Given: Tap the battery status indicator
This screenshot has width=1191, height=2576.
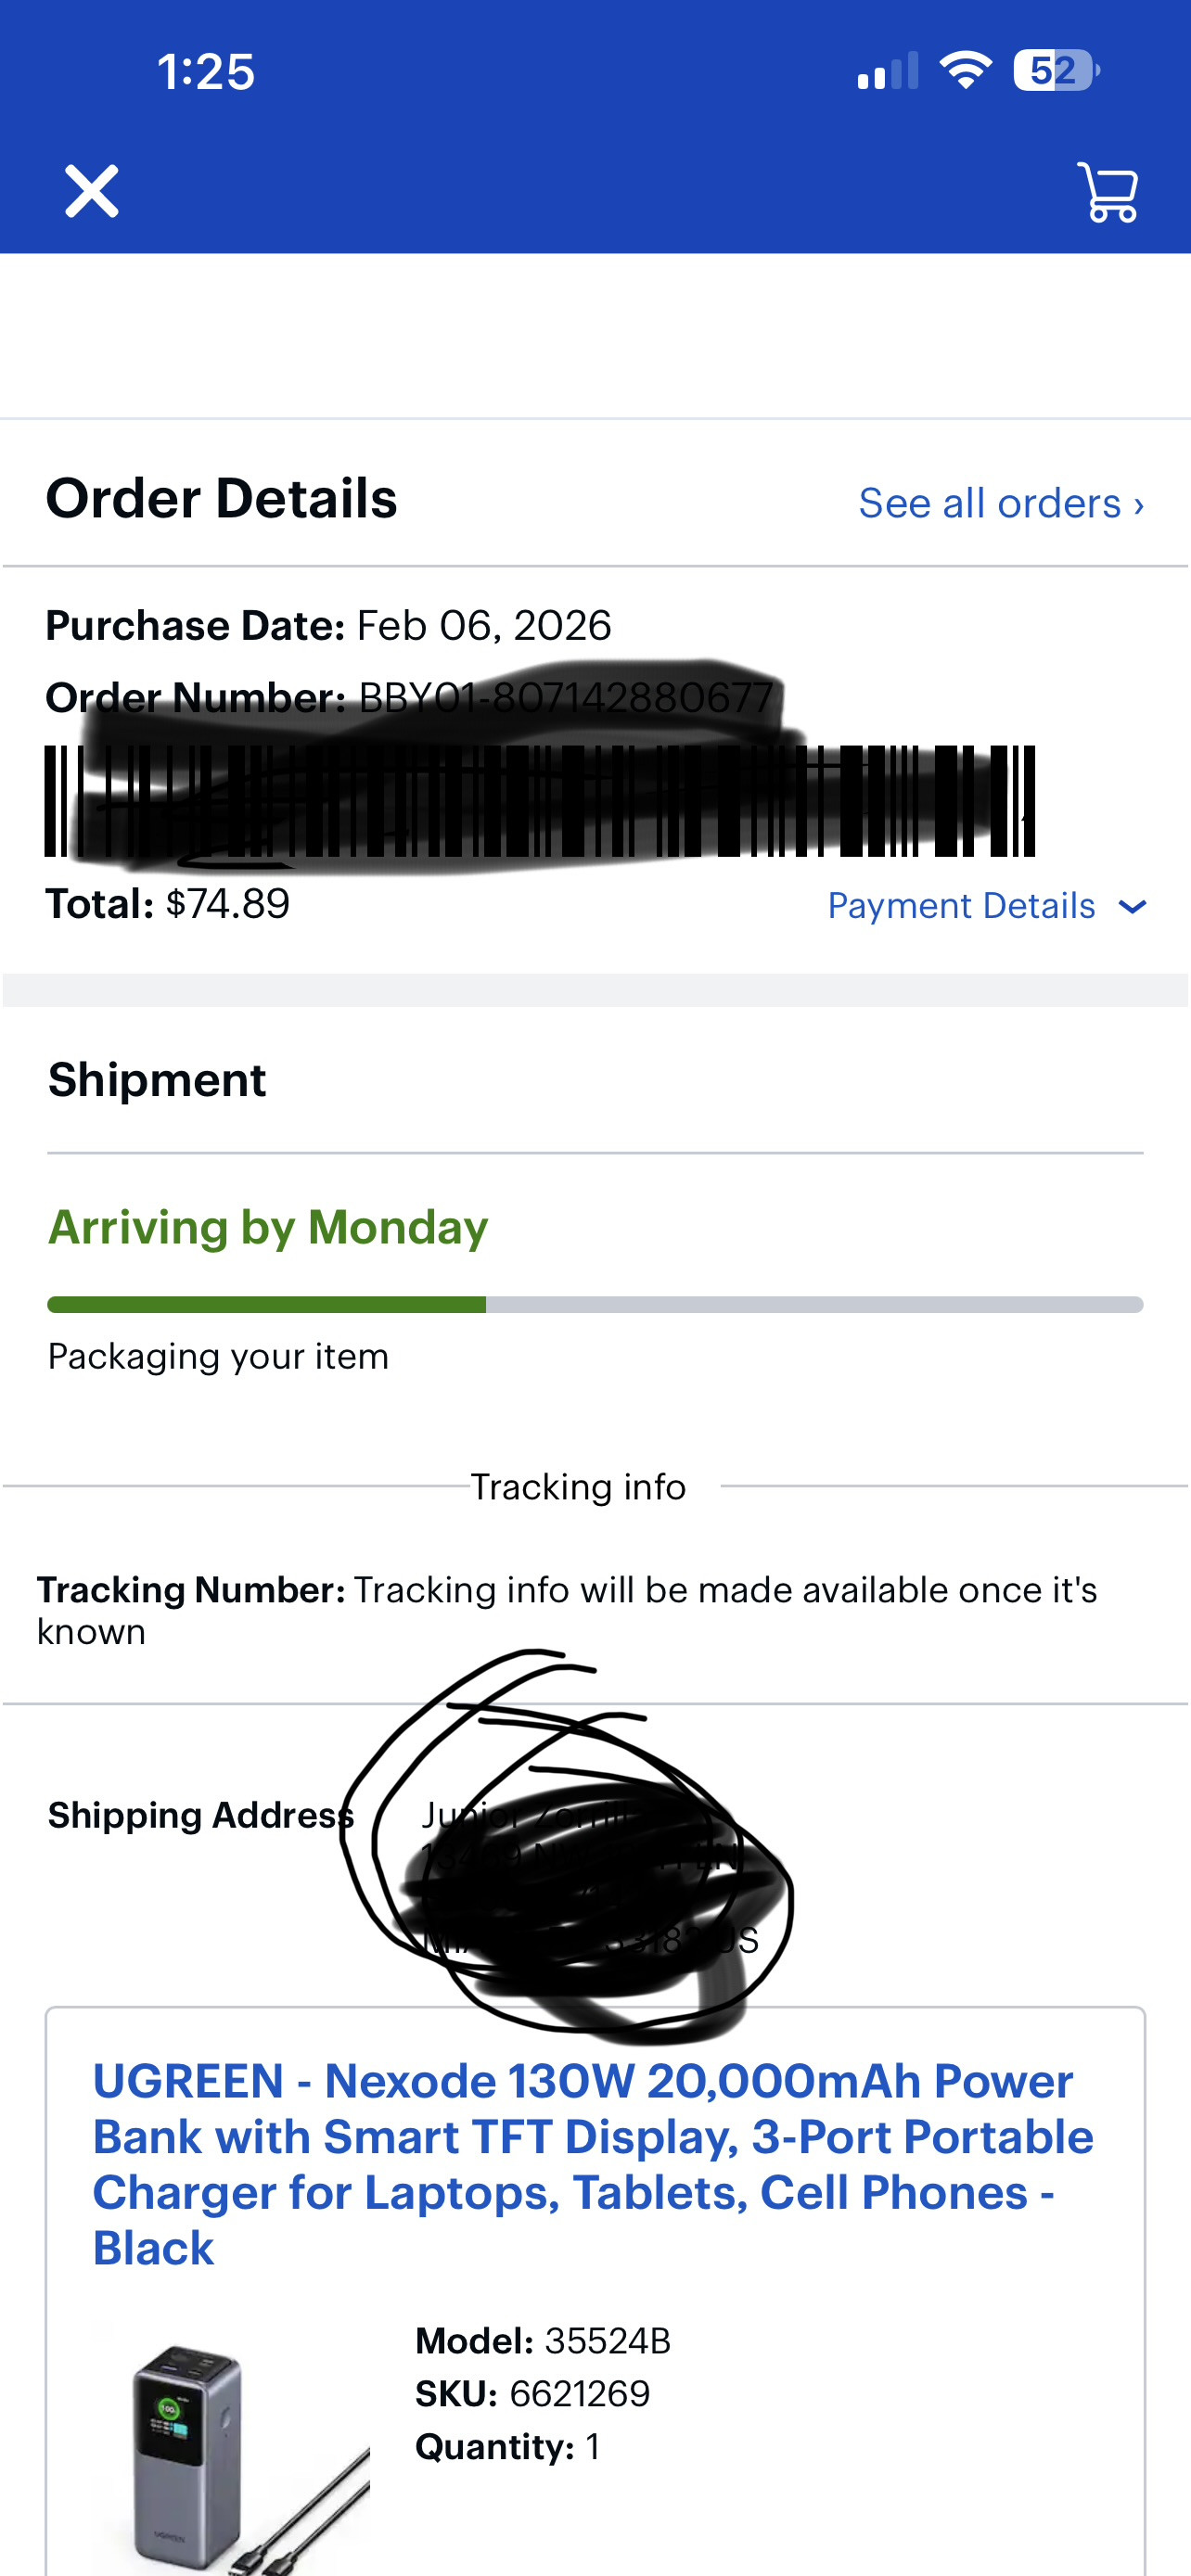Looking at the screenshot, I should coord(1056,71).
